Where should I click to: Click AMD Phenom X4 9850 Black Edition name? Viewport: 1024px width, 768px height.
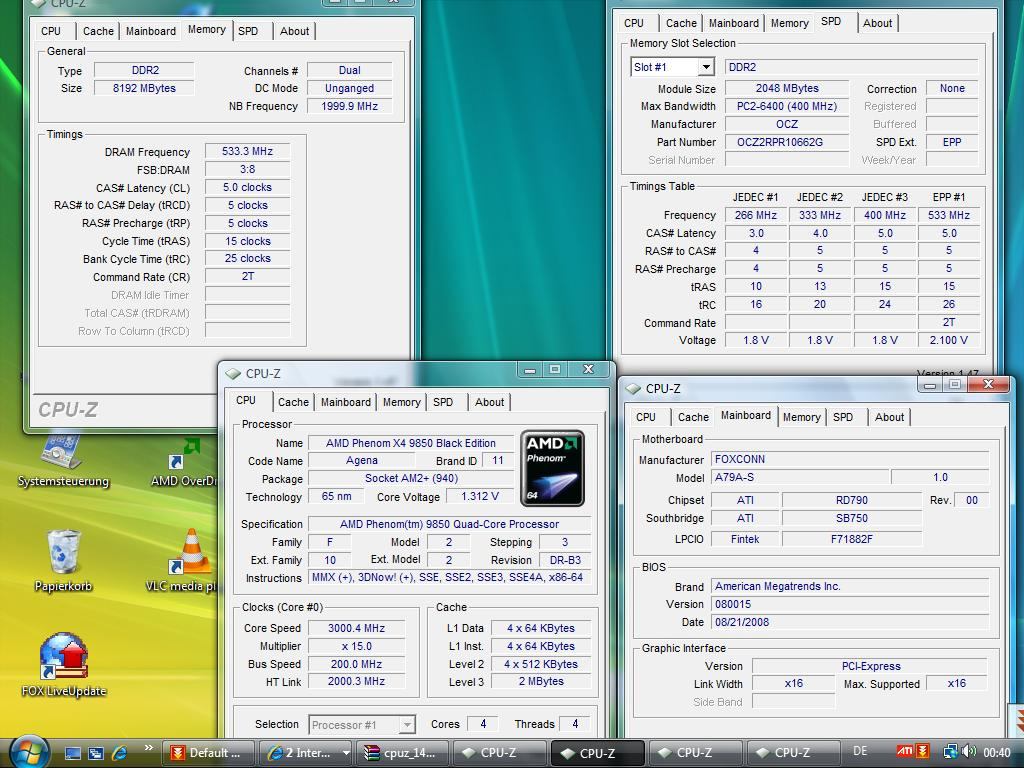(x=410, y=443)
